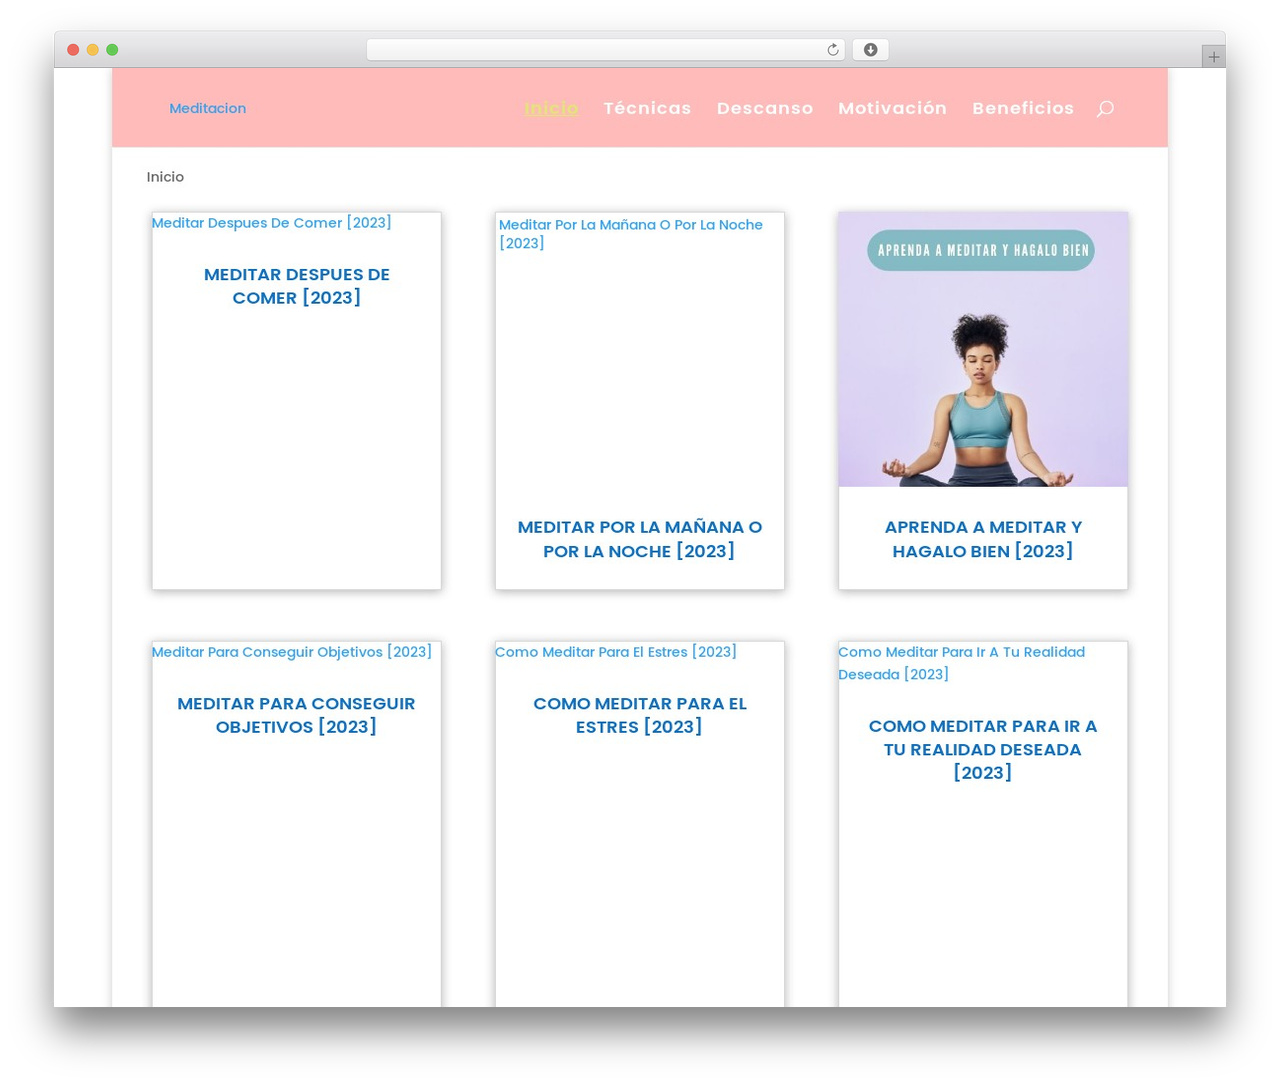Open the small link Meditar Para Conseguir Objetivos [2023]

click(292, 652)
